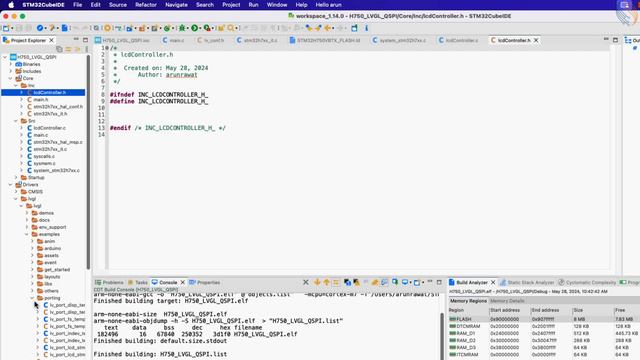The image size is (640, 360).
Task: Maximize the Console panel
Action: click(439, 282)
